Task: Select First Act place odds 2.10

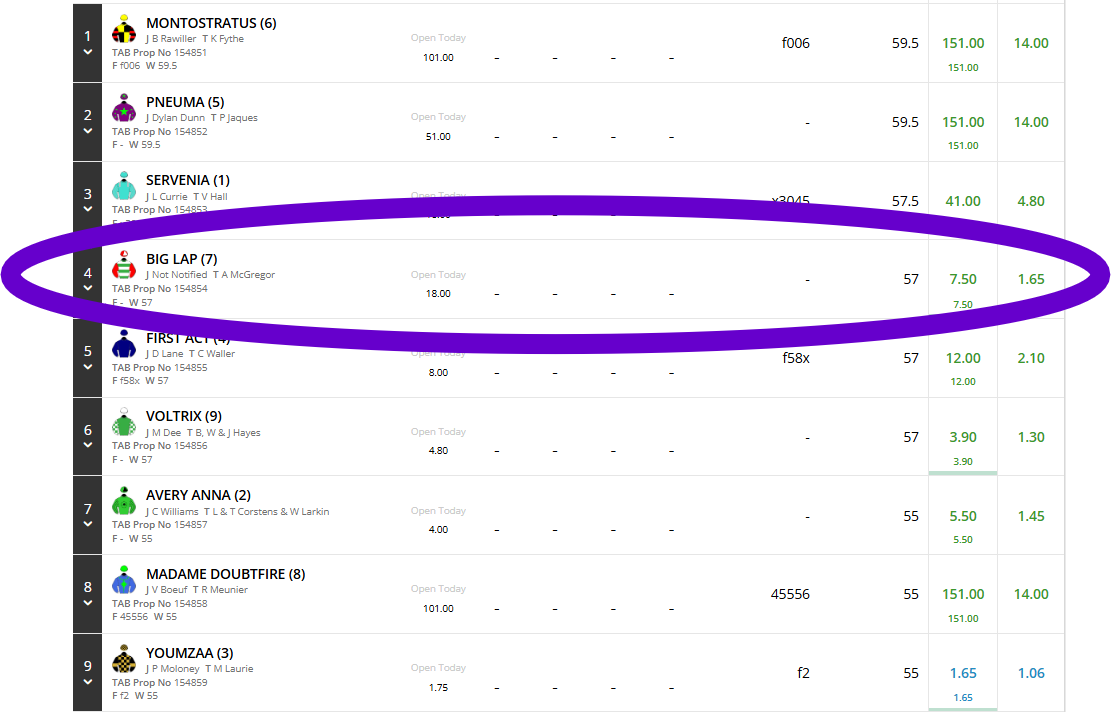Action: coord(1031,358)
